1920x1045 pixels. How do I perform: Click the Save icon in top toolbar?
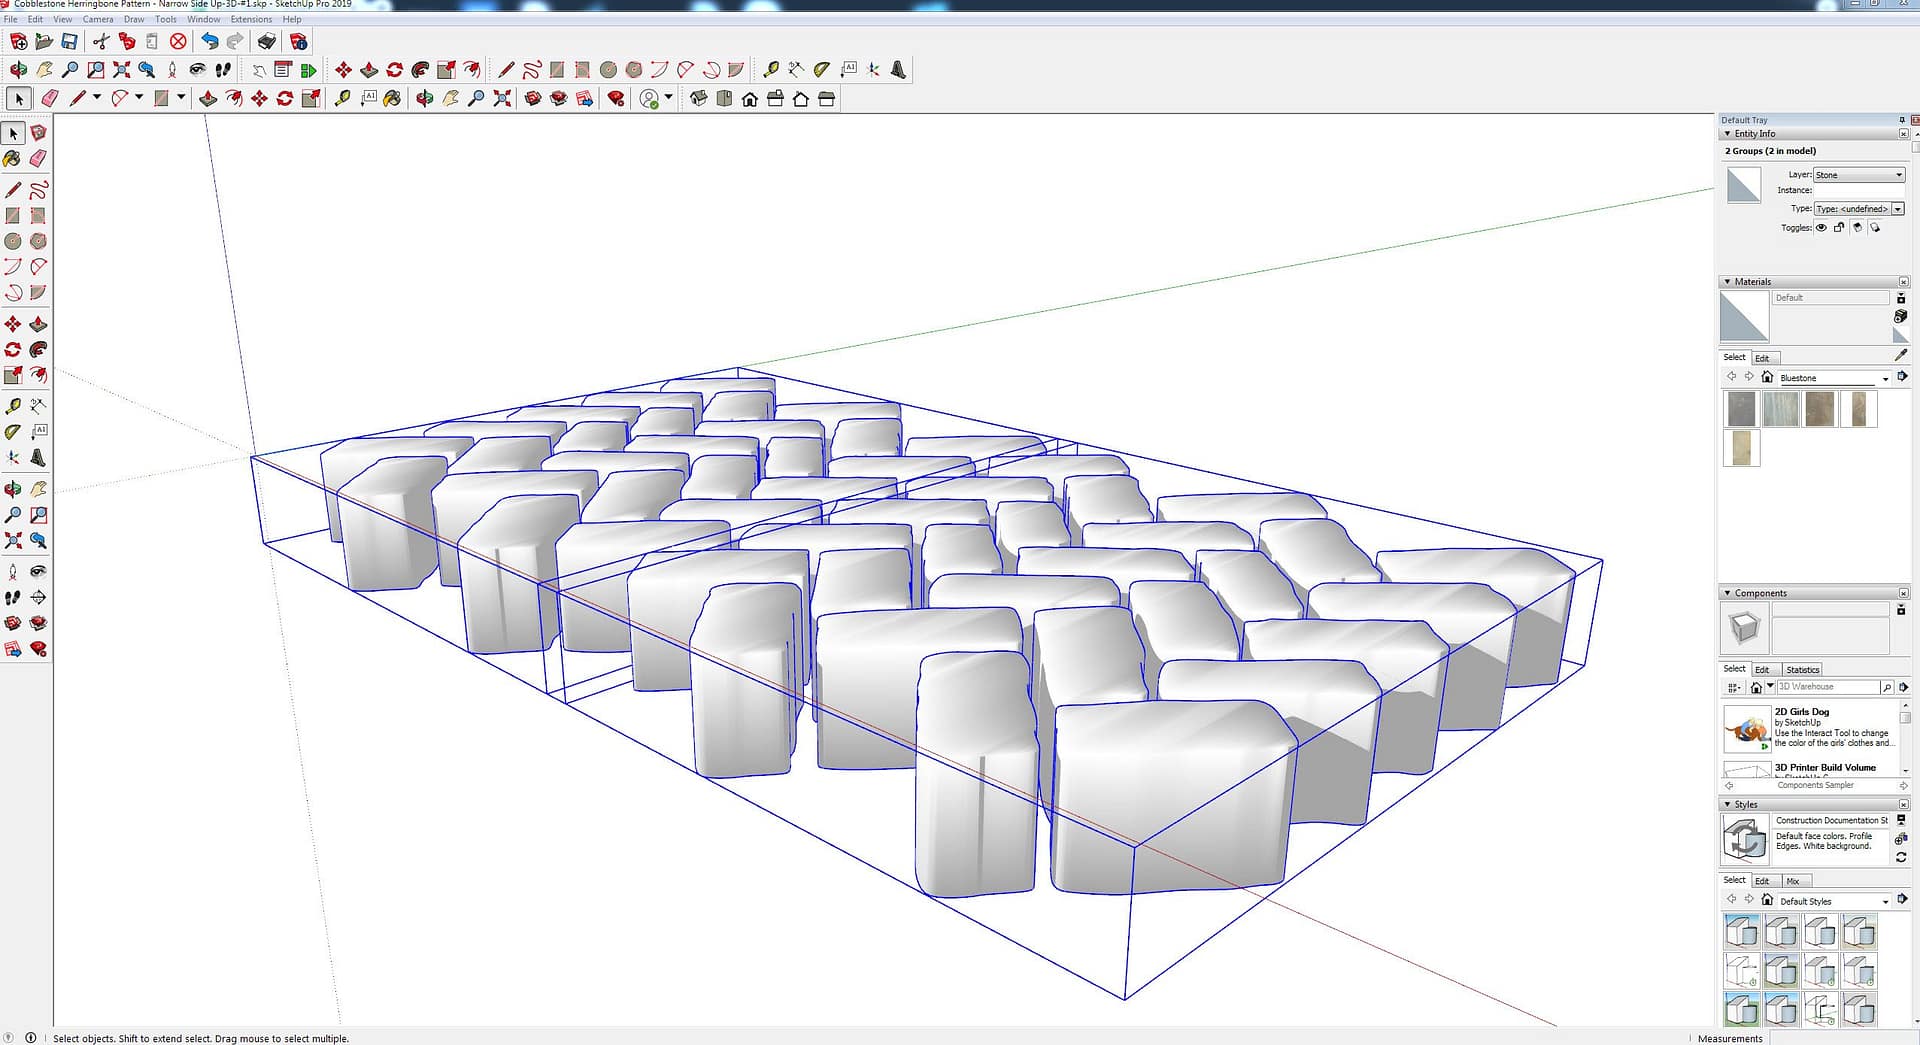coord(69,41)
